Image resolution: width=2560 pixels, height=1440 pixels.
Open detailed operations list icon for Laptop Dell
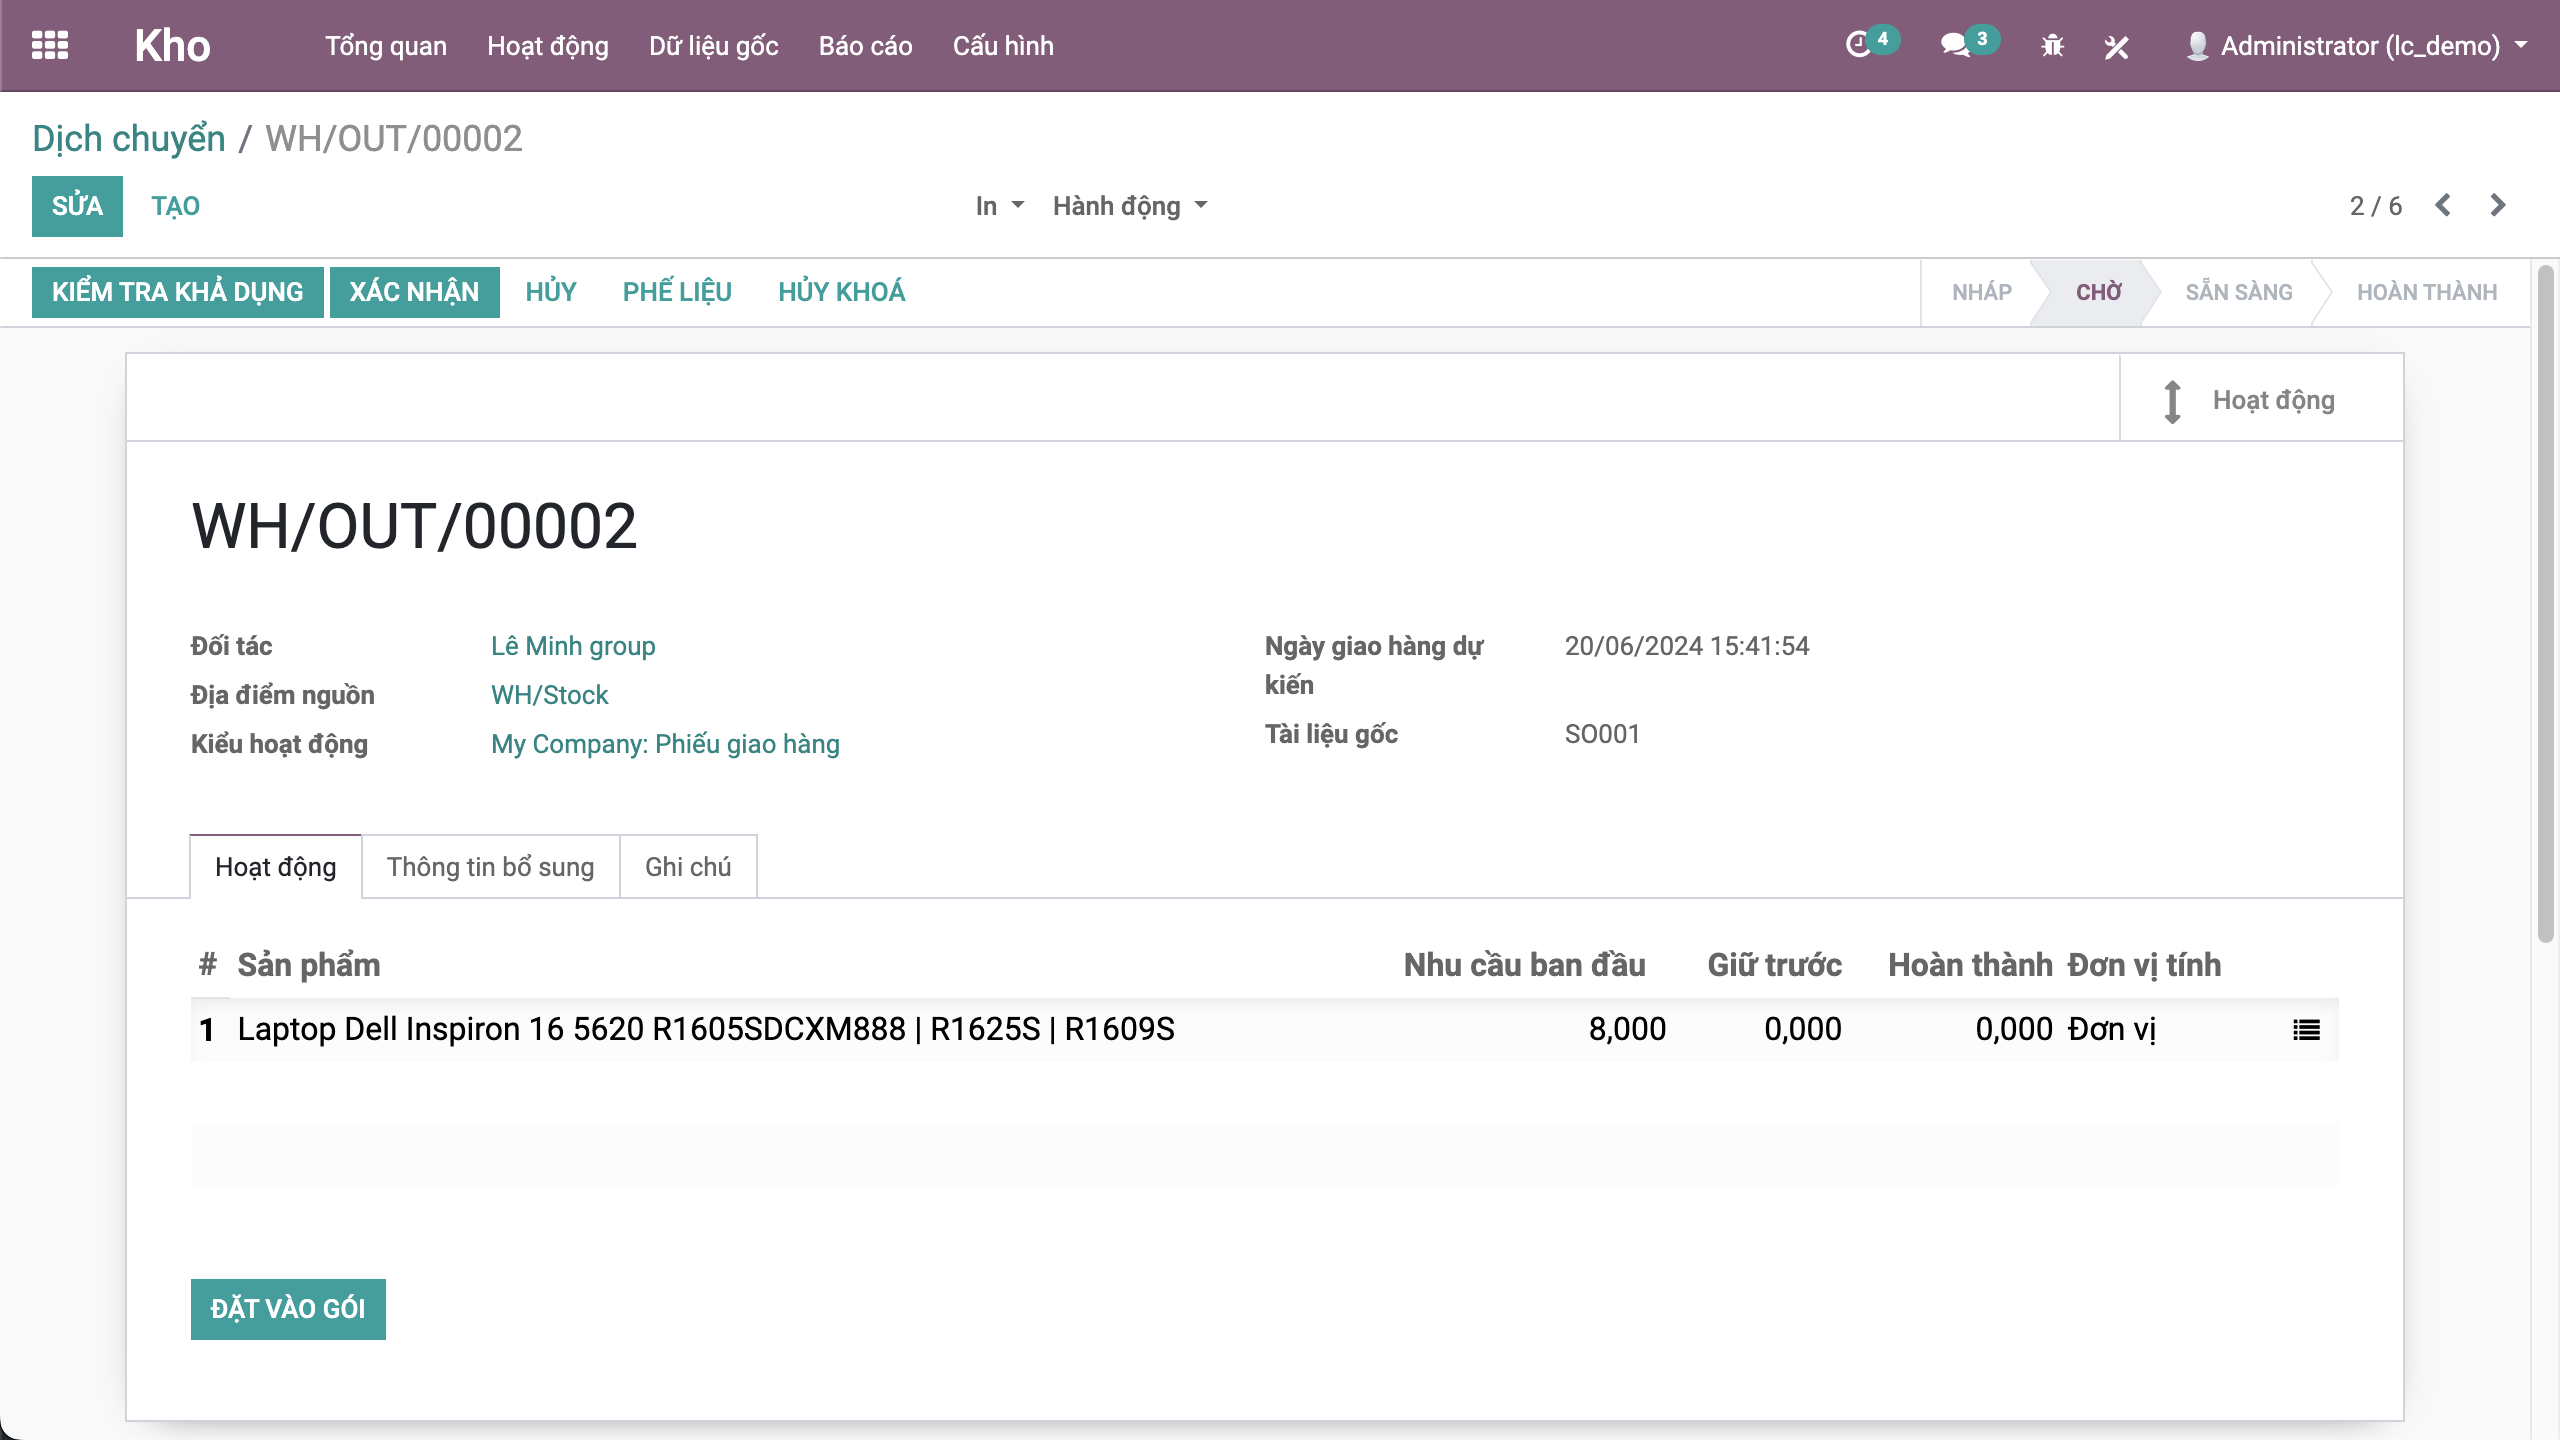2306,1029
